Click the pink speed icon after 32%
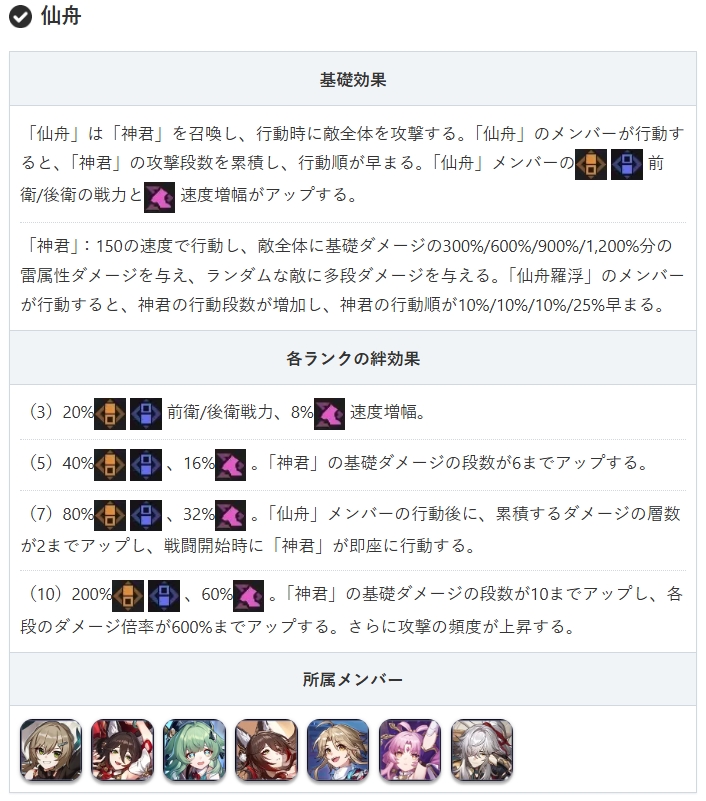The image size is (706, 801). 230,515
